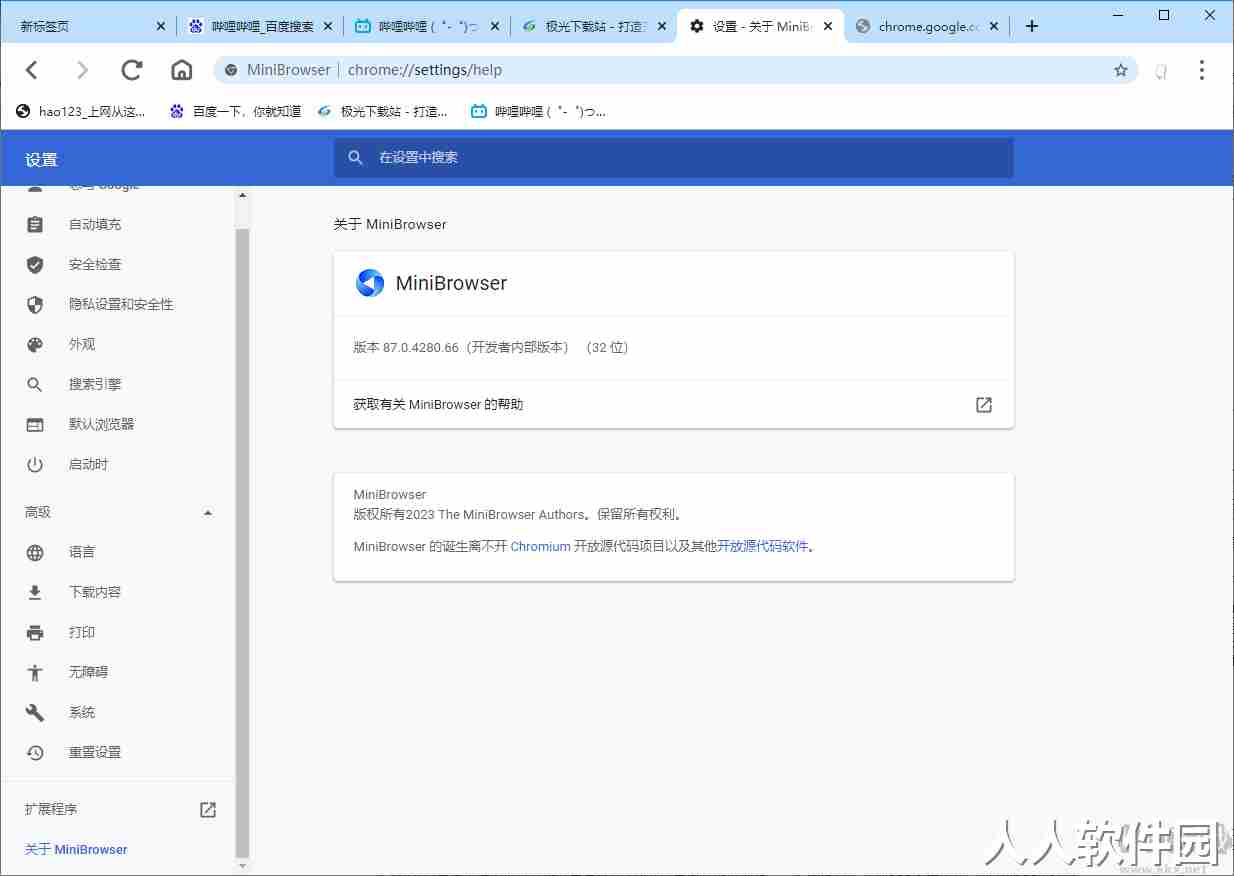Click the reset settings clock icon
Screen dimensions: 1234x876
tap(35, 752)
